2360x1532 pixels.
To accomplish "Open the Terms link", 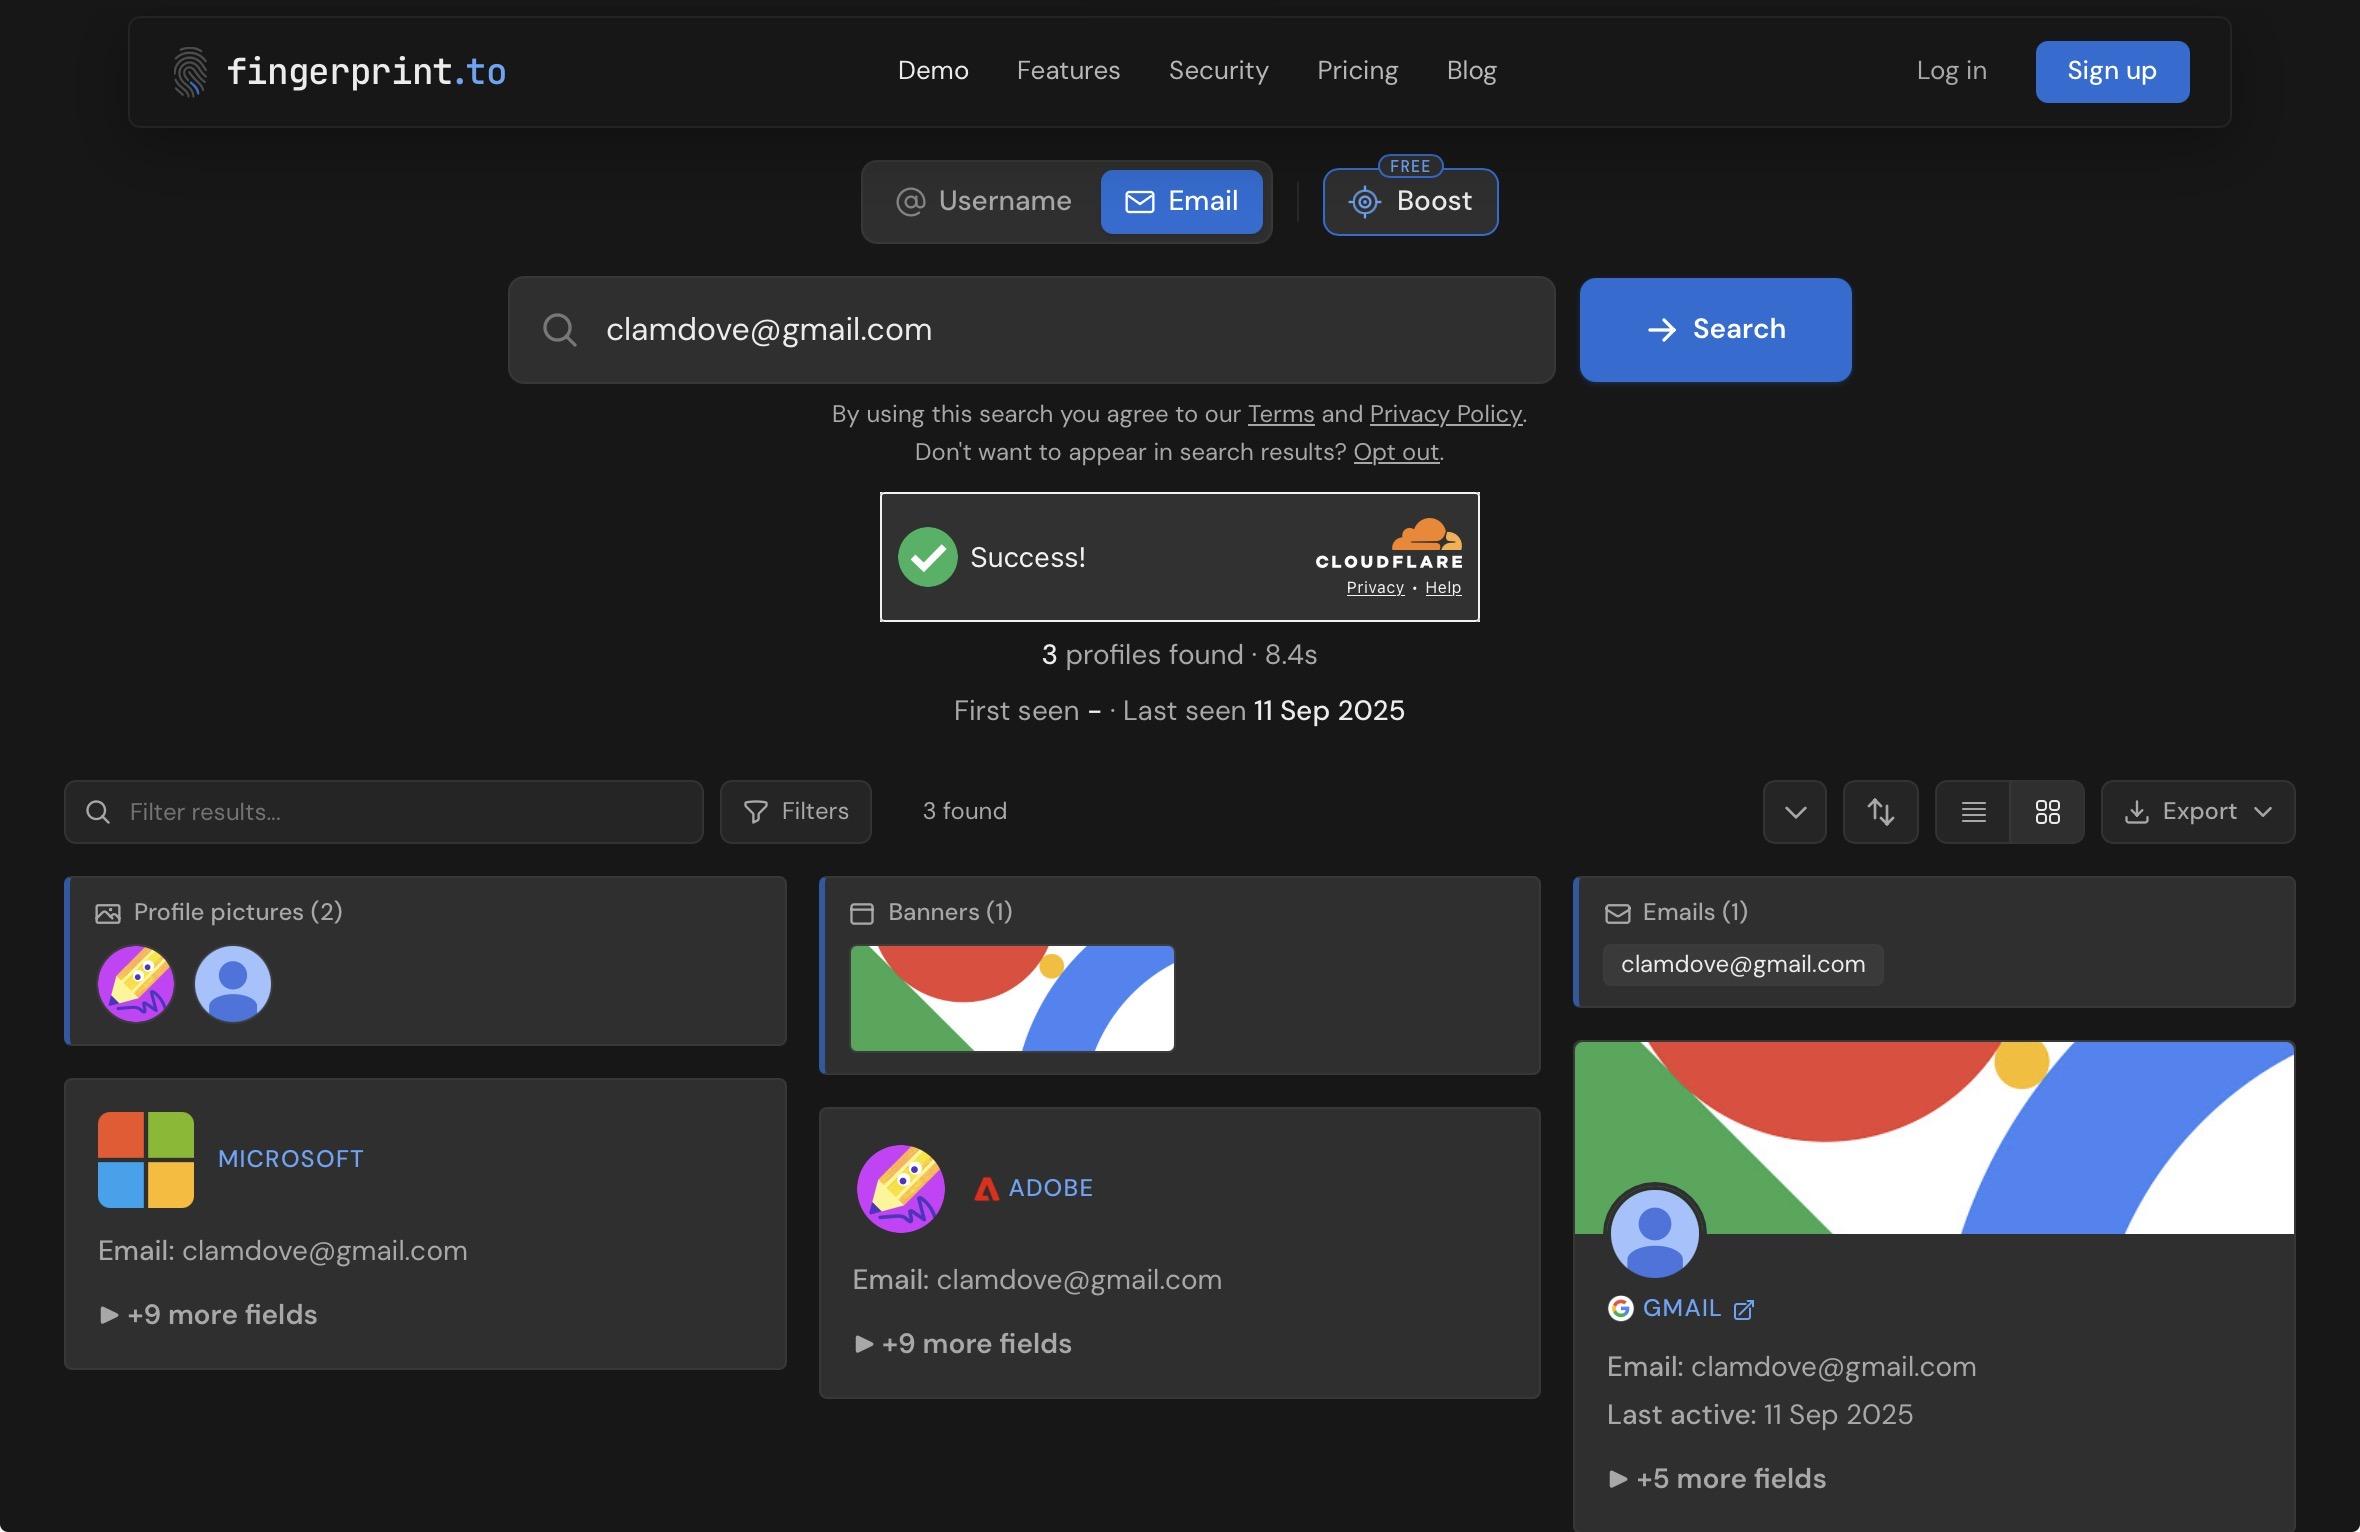I will (1280, 414).
